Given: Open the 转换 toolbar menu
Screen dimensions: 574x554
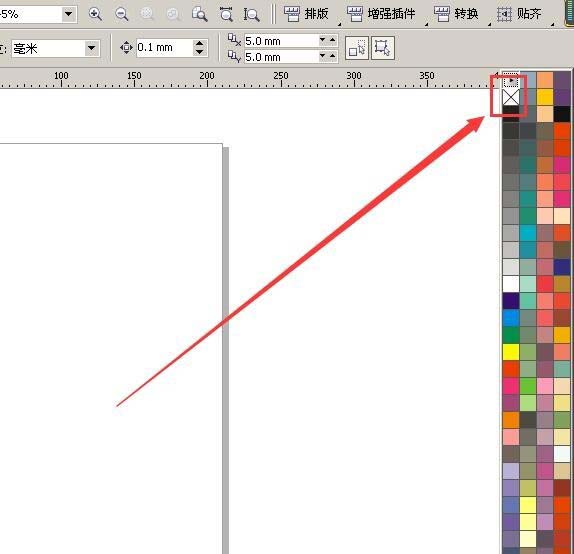Looking at the screenshot, I should tap(456, 14).
